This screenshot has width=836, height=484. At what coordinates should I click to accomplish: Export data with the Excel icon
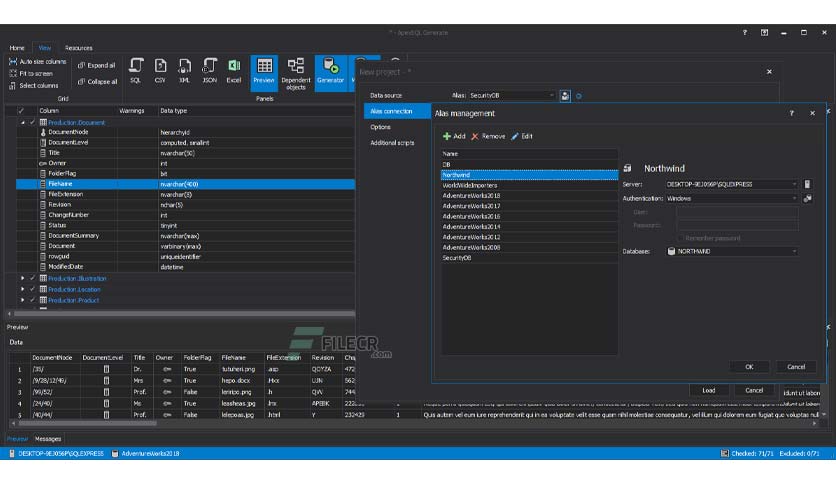(234, 70)
